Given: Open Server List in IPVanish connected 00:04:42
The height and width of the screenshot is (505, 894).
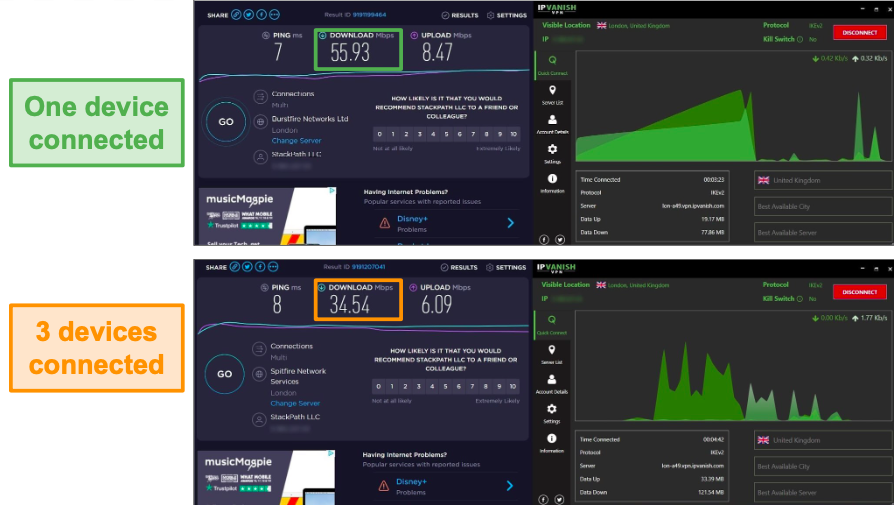Looking at the screenshot, I should tap(551, 355).
